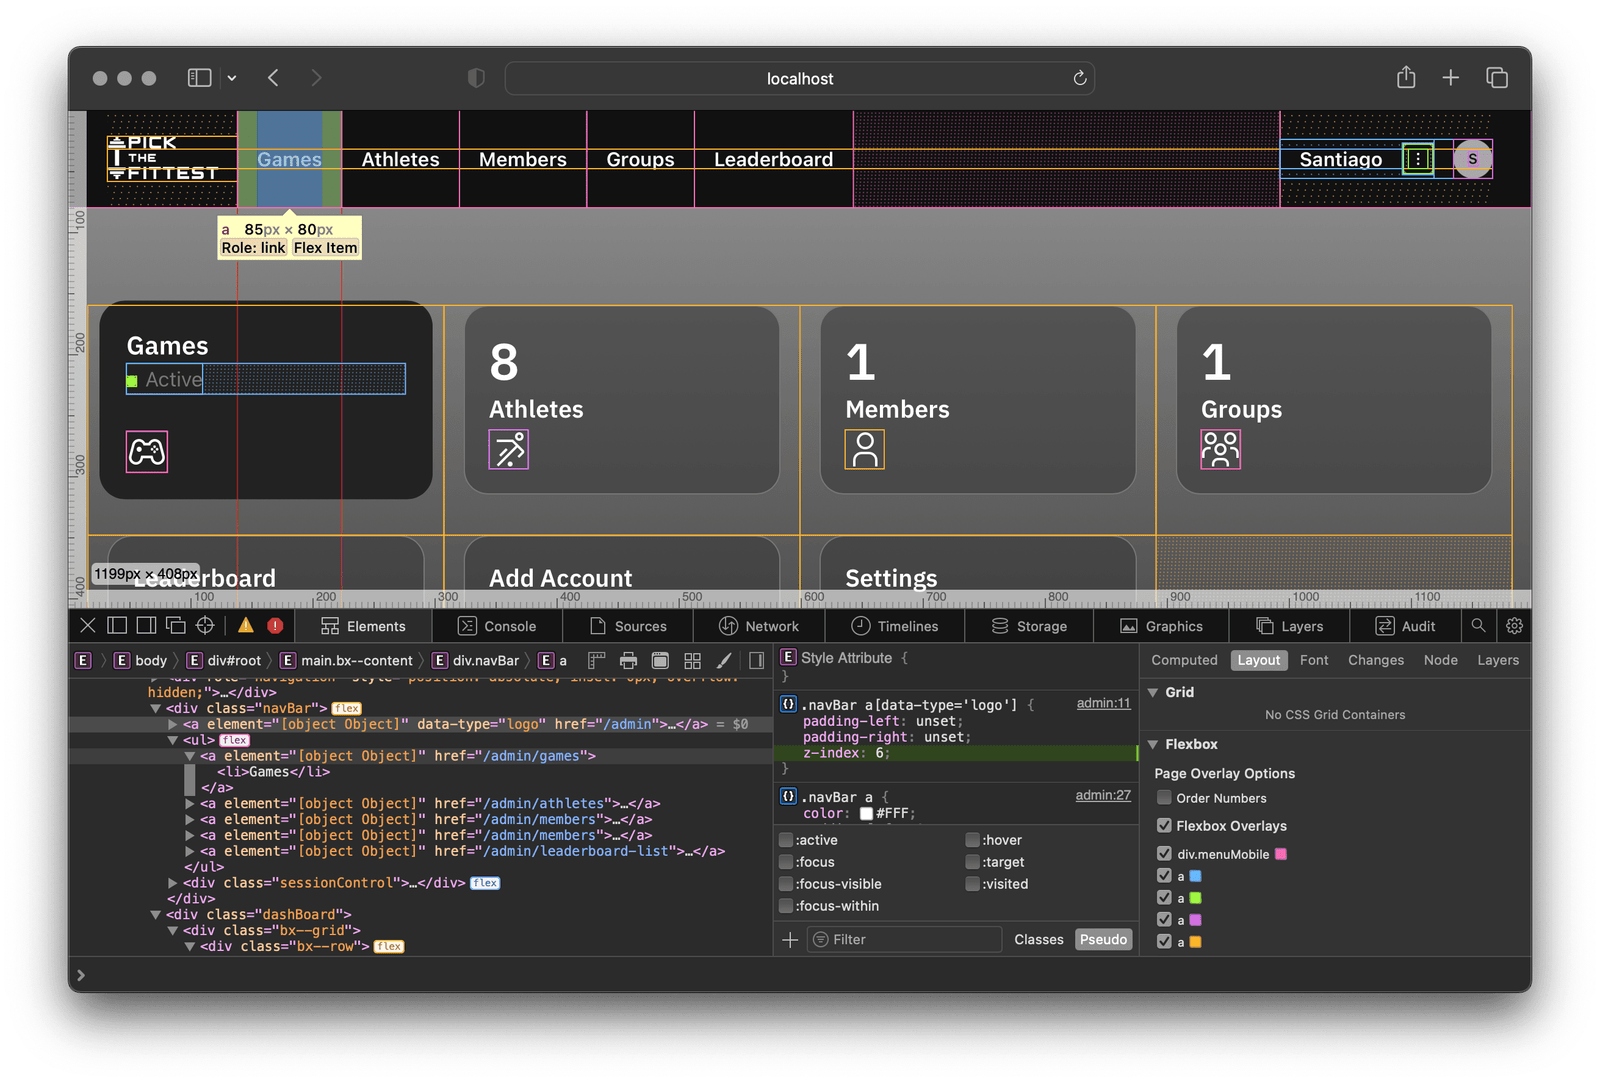Screen dimensions: 1600x1083
Task: Collapse the Flexbox section
Action: point(1153,745)
